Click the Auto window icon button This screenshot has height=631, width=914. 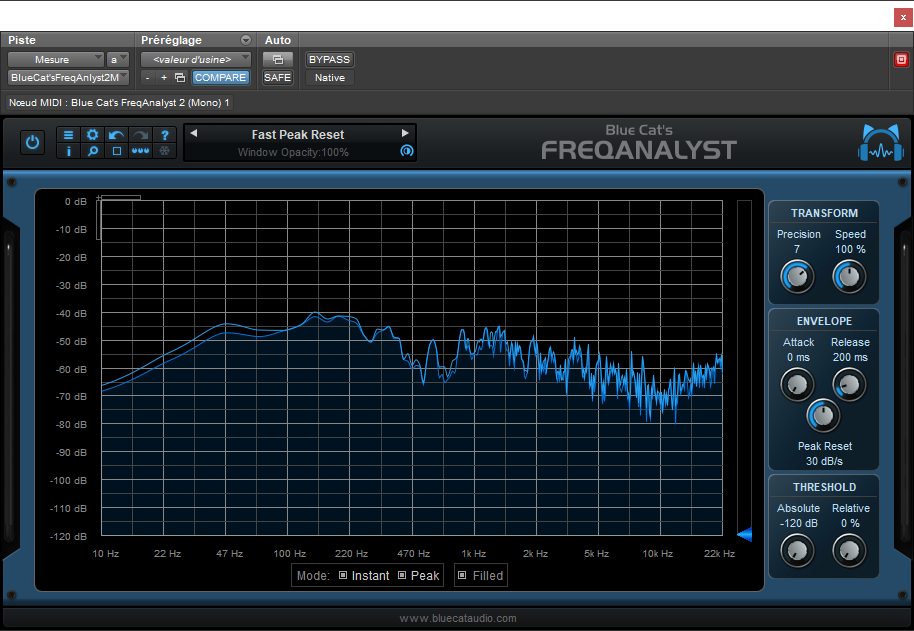(x=277, y=59)
